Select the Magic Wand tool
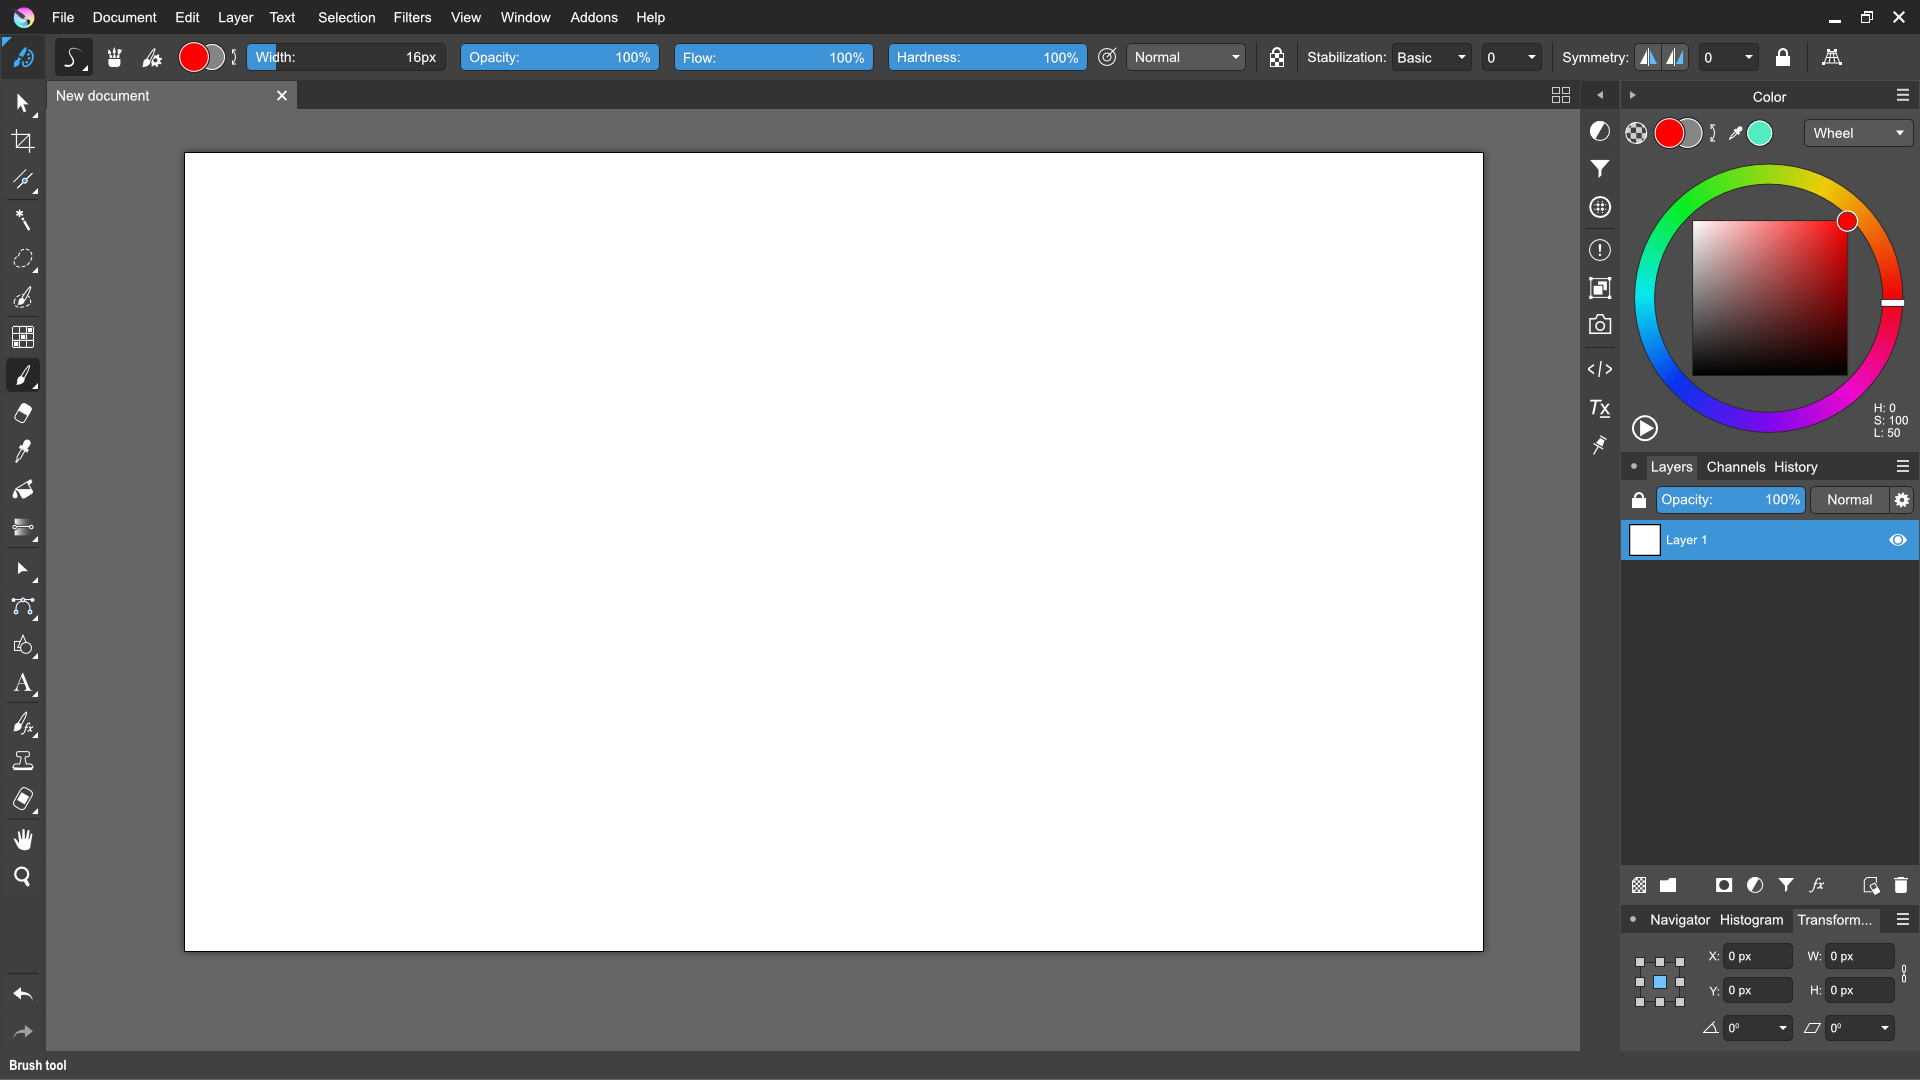 [22, 220]
